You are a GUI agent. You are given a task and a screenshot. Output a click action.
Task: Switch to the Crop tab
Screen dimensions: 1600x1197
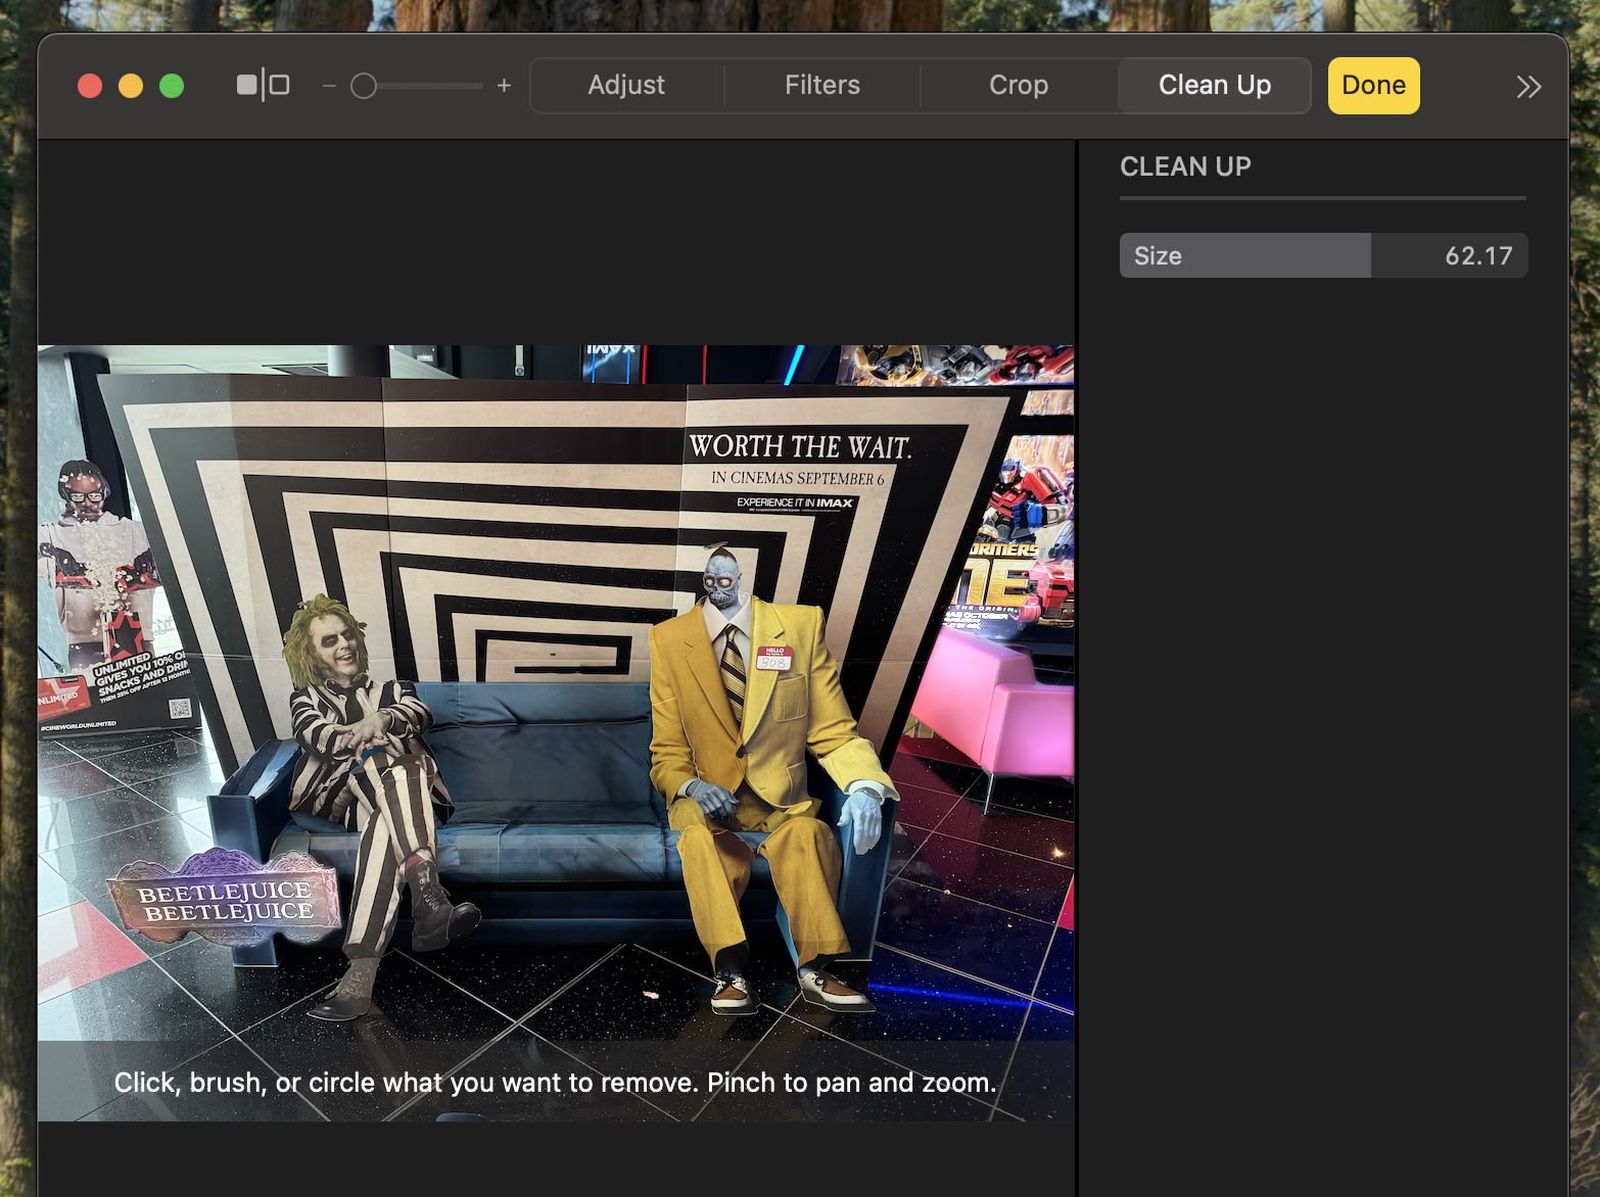1019,85
